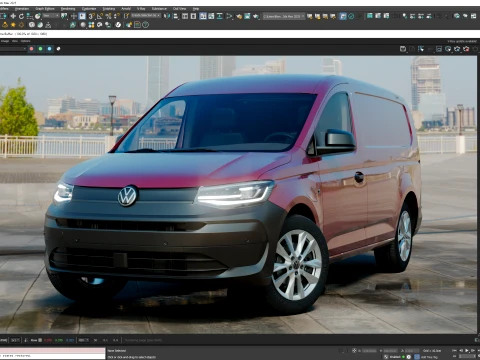Viewport: 480px width, 360px height.
Task: Open Render Setup teapot icon
Action: pyautogui.click(x=239, y=16)
